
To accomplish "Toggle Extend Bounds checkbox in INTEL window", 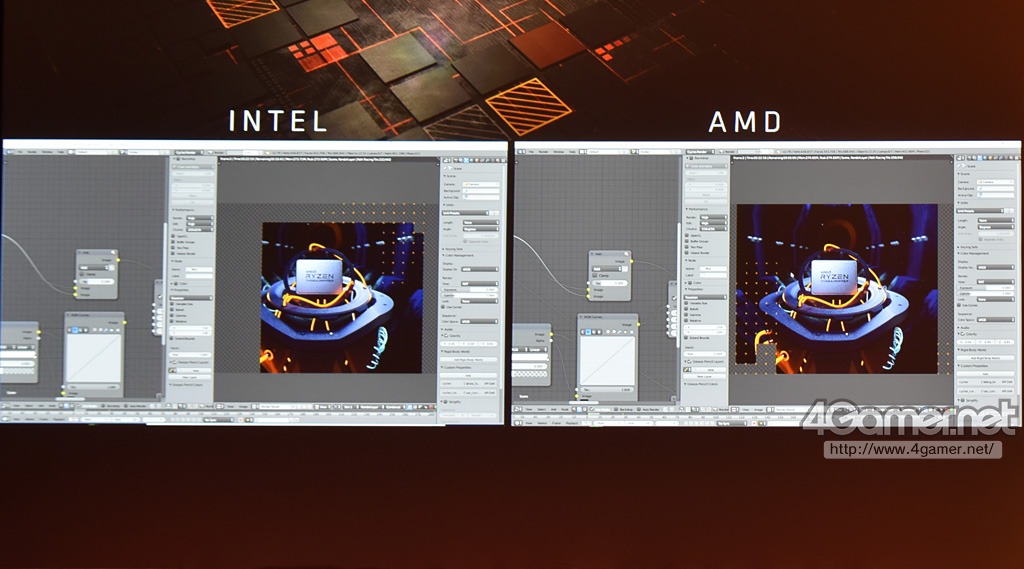I will pyautogui.click(x=171, y=338).
